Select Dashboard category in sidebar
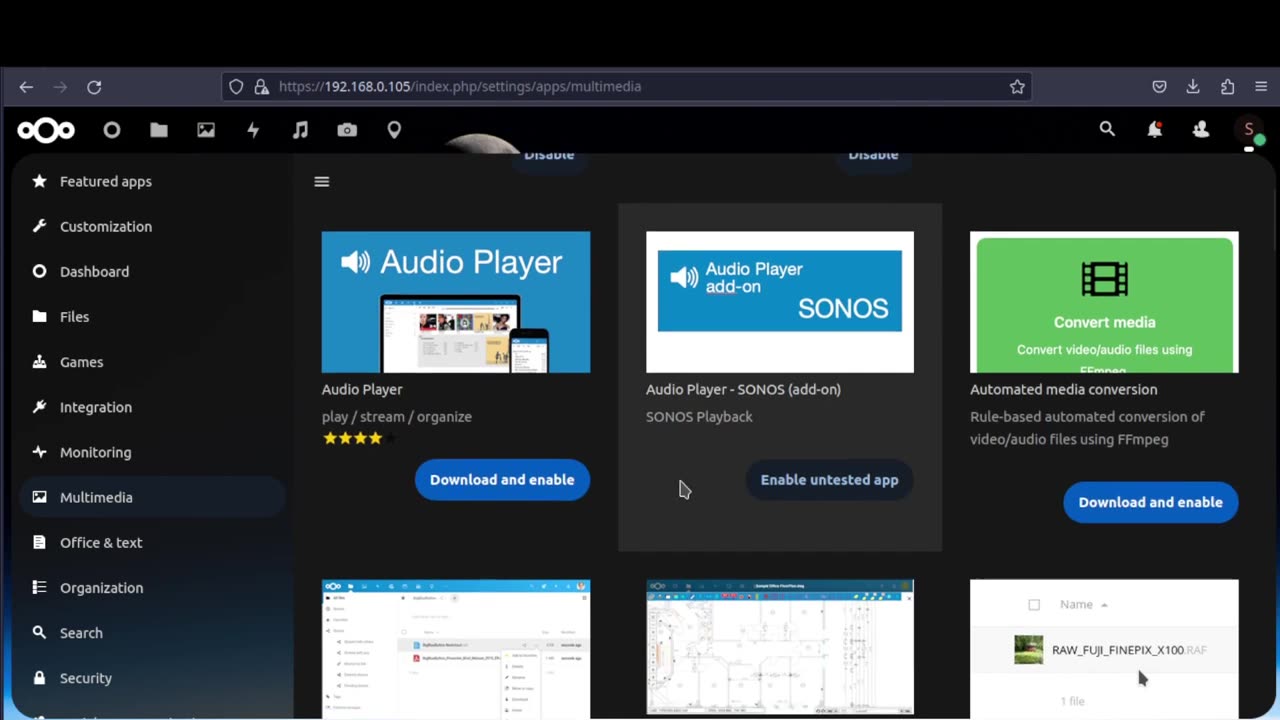This screenshot has height=720, width=1280. coord(152,271)
